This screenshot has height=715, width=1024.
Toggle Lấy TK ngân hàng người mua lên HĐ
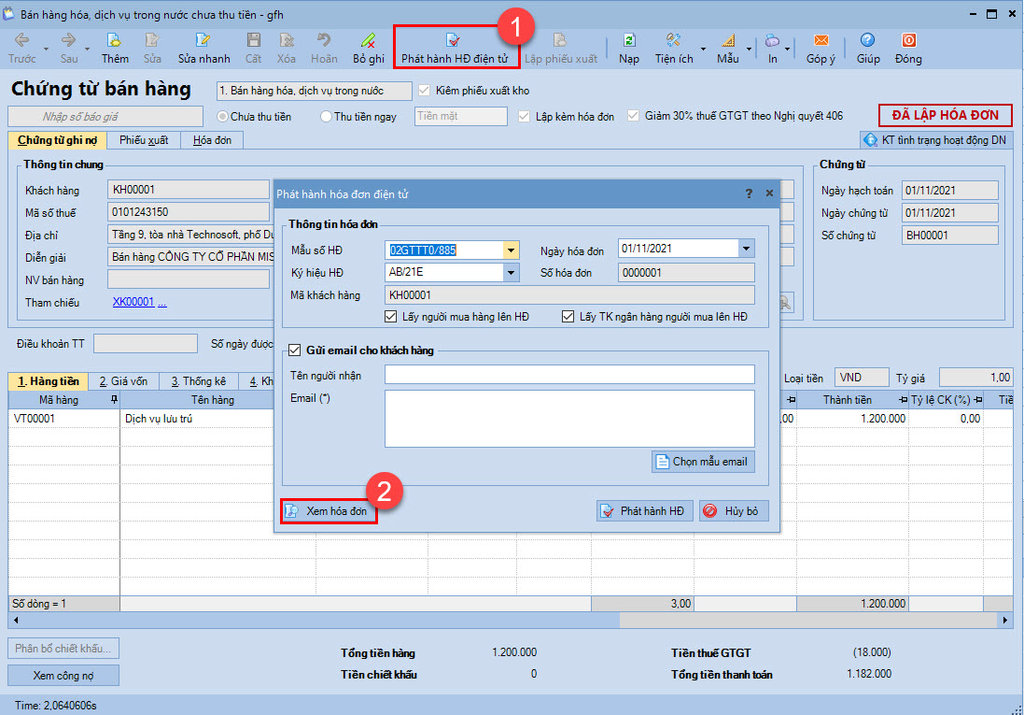568,317
